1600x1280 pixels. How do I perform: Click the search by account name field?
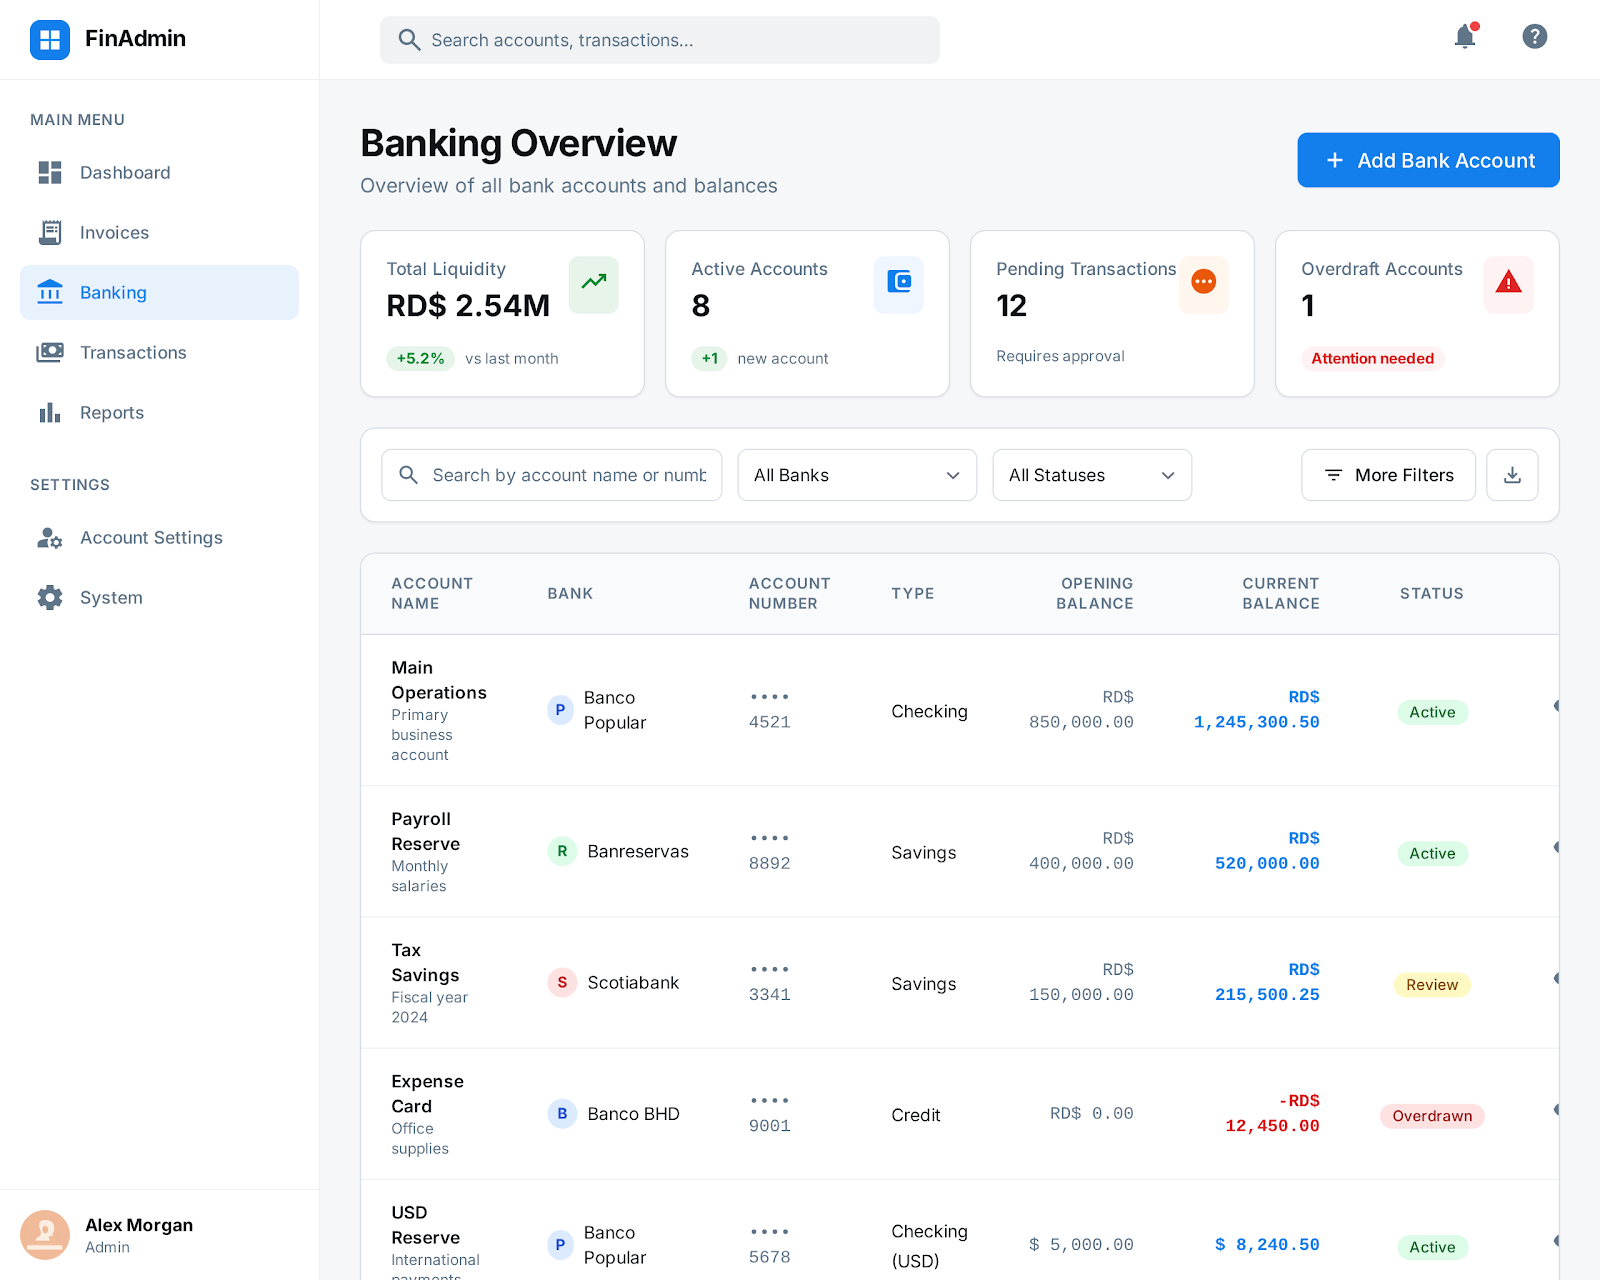click(x=568, y=475)
